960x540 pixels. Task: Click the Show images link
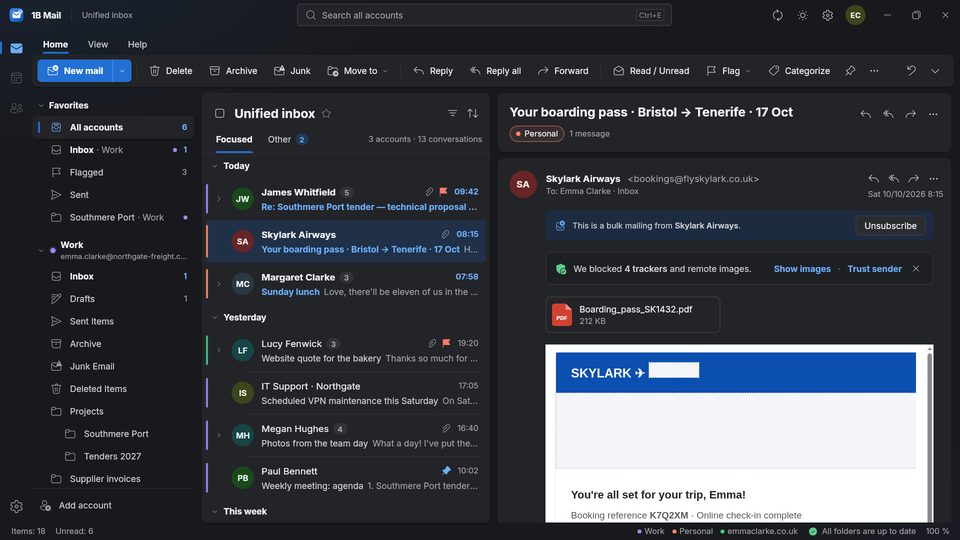(x=802, y=269)
